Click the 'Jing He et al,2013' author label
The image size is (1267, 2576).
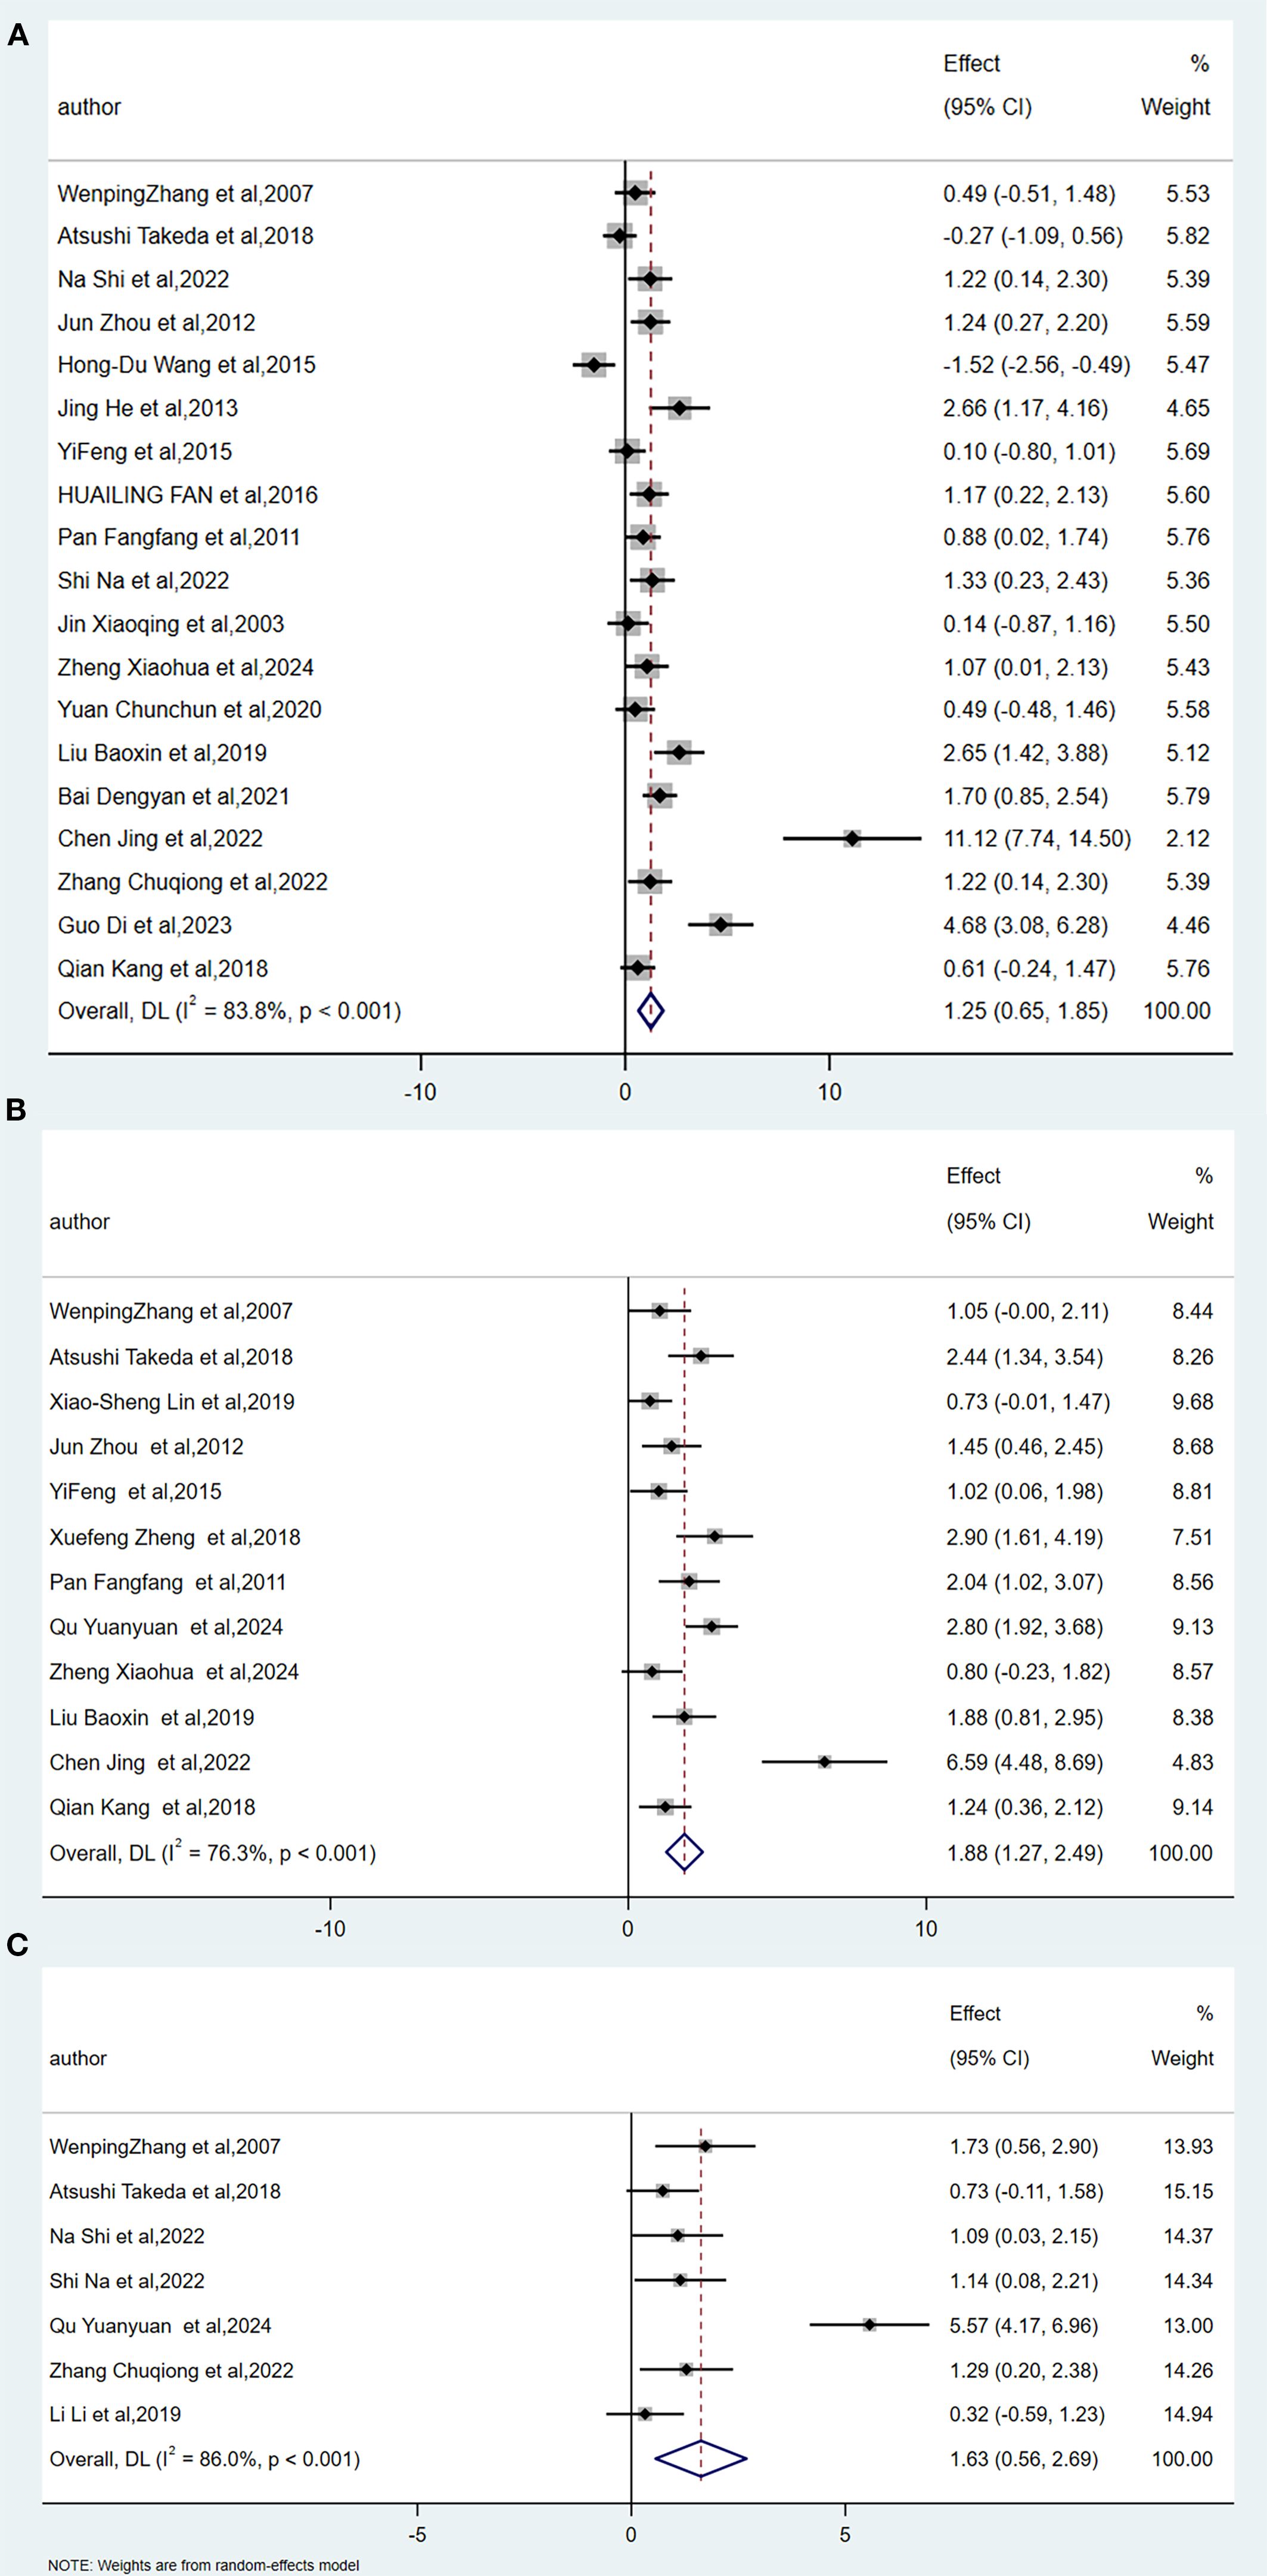click(148, 408)
